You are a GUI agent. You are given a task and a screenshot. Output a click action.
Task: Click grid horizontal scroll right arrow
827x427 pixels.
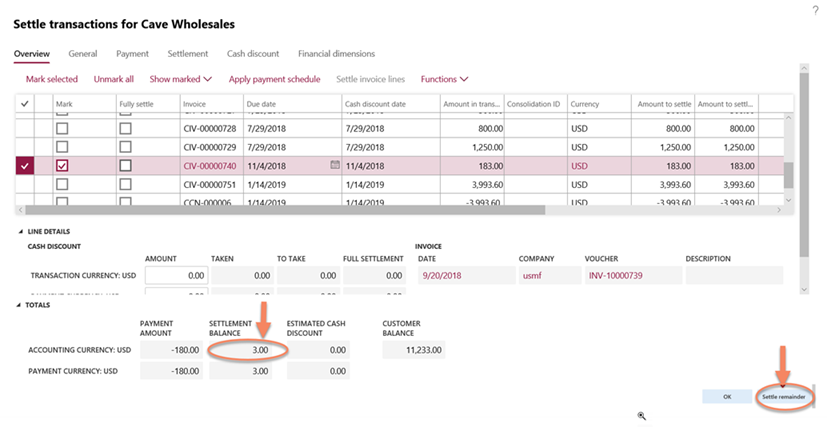[778, 210]
